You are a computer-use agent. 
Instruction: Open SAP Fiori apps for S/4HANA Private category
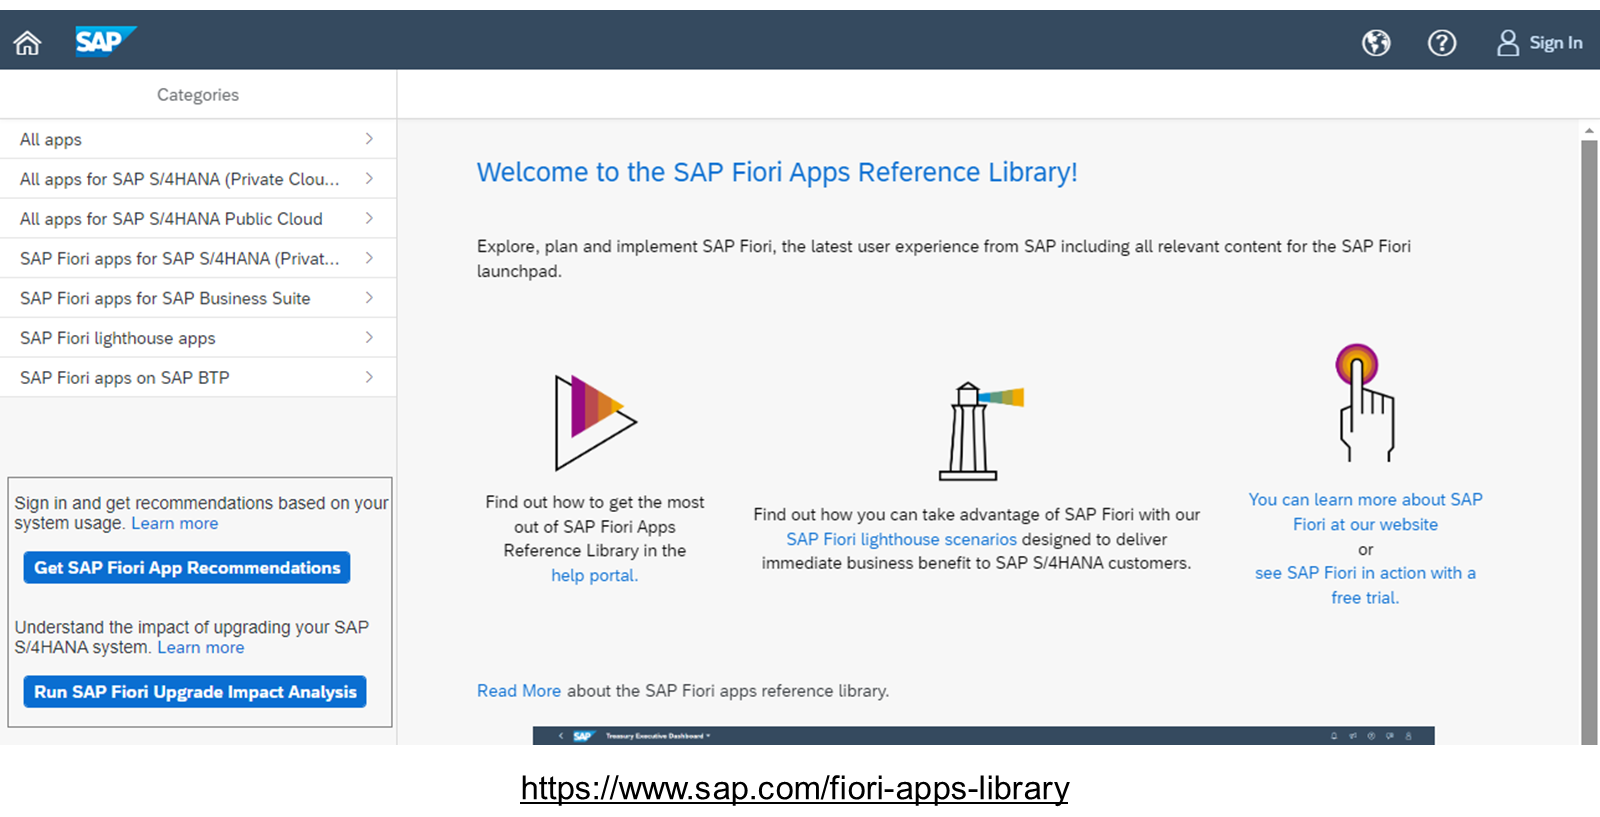click(198, 259)
